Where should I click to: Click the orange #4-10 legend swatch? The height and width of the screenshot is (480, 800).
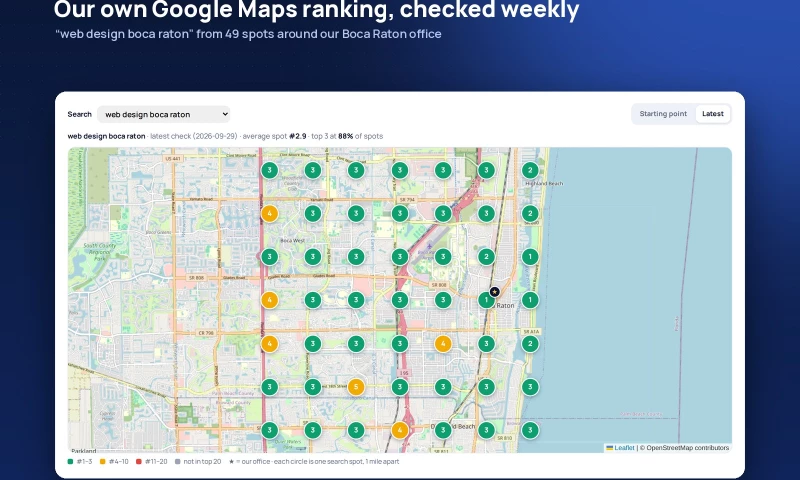tap(103, 462)
